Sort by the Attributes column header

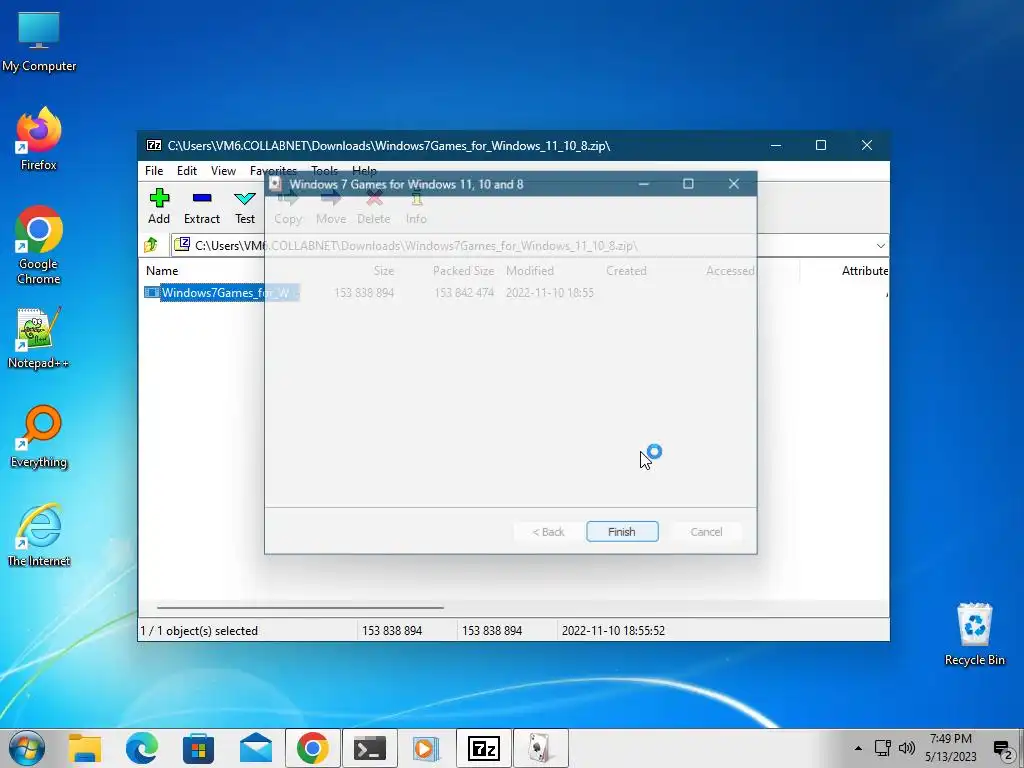click(x=865, y=270)
